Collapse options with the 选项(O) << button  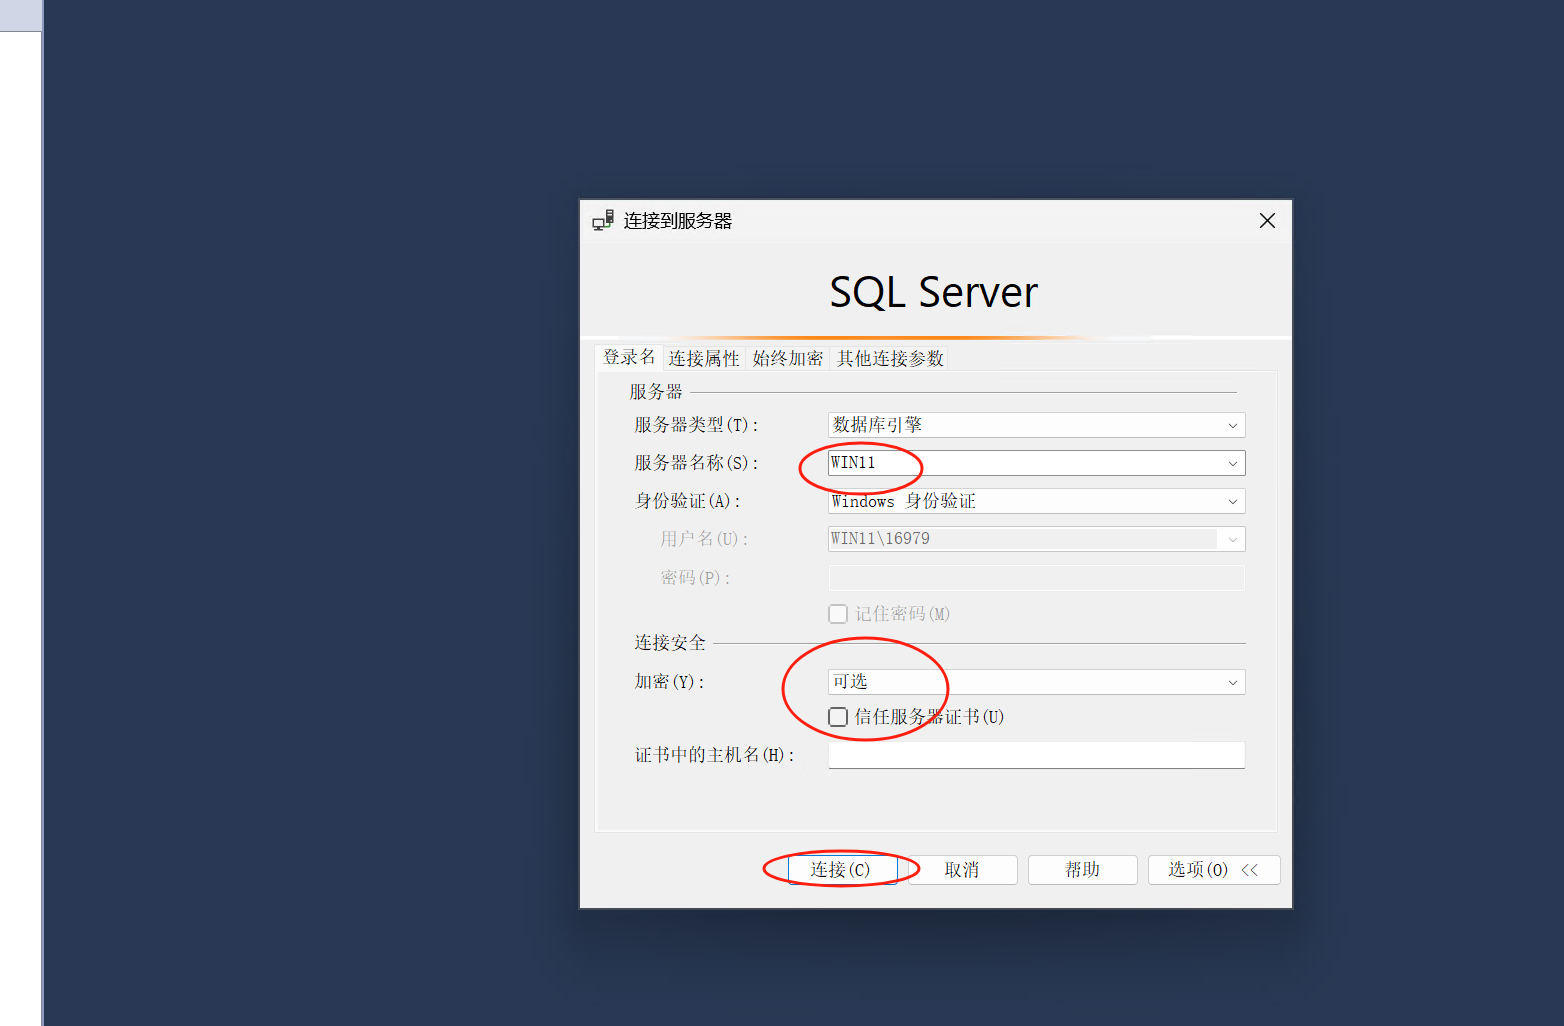pyautogui.click(x=1213, y=869)
